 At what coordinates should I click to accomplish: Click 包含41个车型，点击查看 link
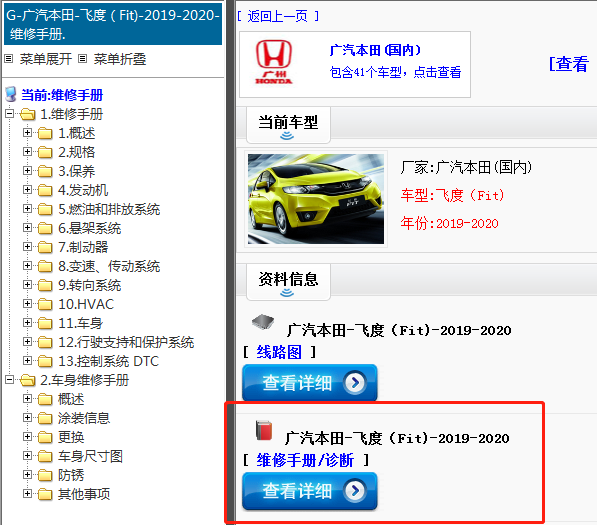tap(395, 72)
